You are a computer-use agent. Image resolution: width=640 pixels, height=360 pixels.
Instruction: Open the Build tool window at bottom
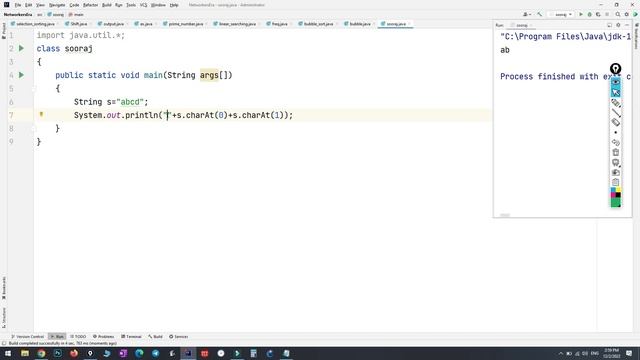[x=156, y=337]
